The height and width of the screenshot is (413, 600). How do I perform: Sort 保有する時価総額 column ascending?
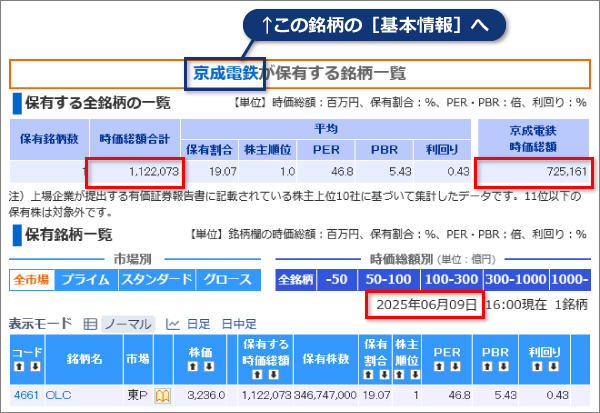[257, 375]
